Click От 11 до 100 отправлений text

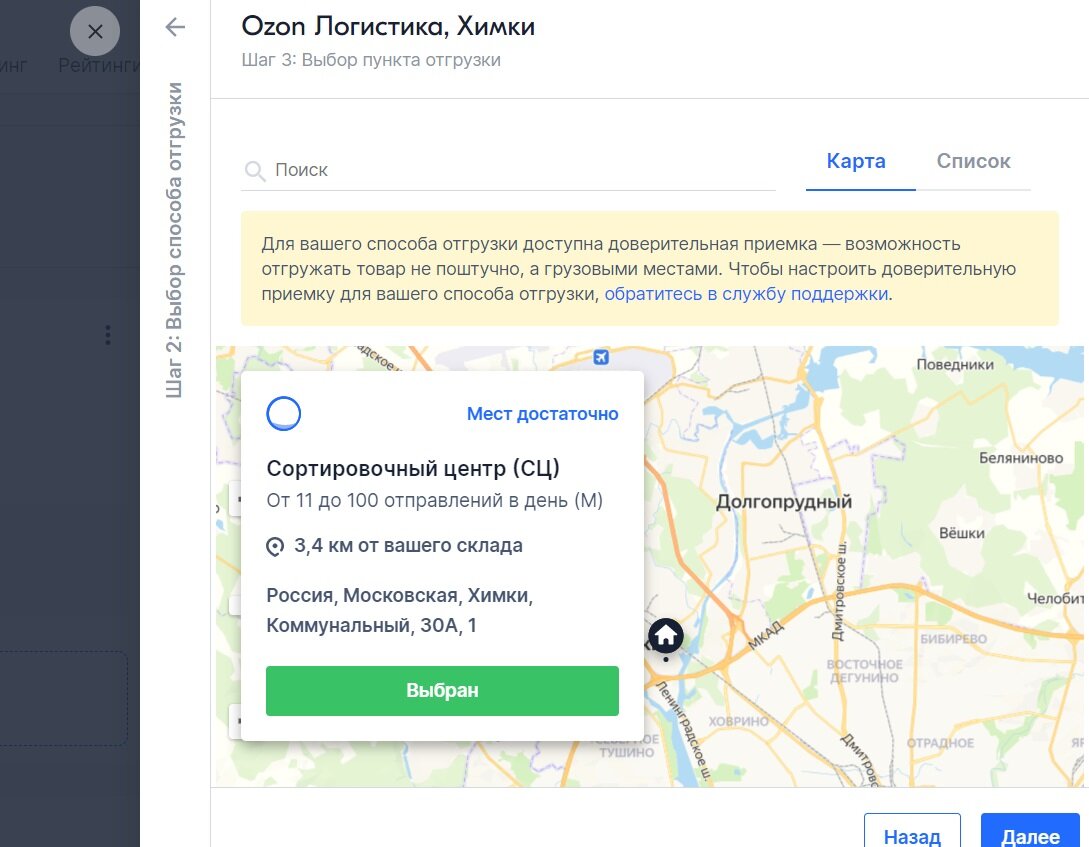point(435,501)
